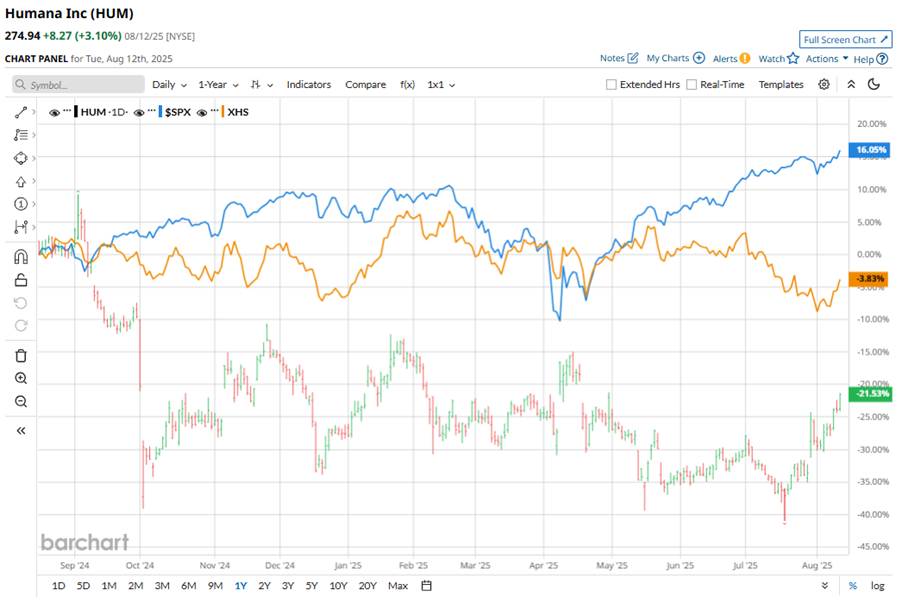Image resolution: width=902 pixels, height=603 pixels.
Task: Redo the last chart action
Action: [x=21, y=326]
